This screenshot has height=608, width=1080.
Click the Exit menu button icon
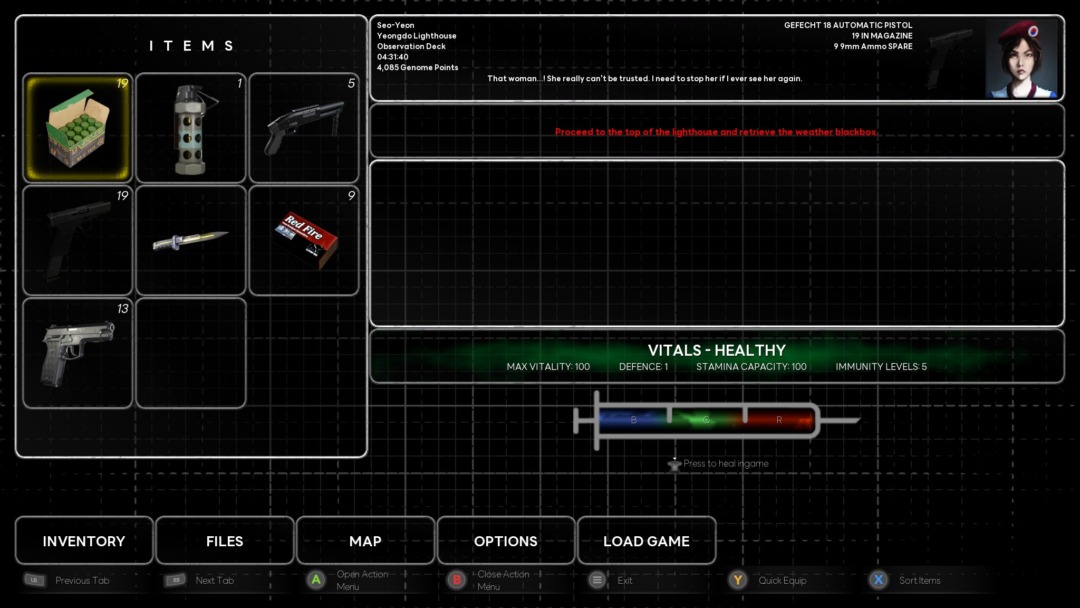pos(597,580)
